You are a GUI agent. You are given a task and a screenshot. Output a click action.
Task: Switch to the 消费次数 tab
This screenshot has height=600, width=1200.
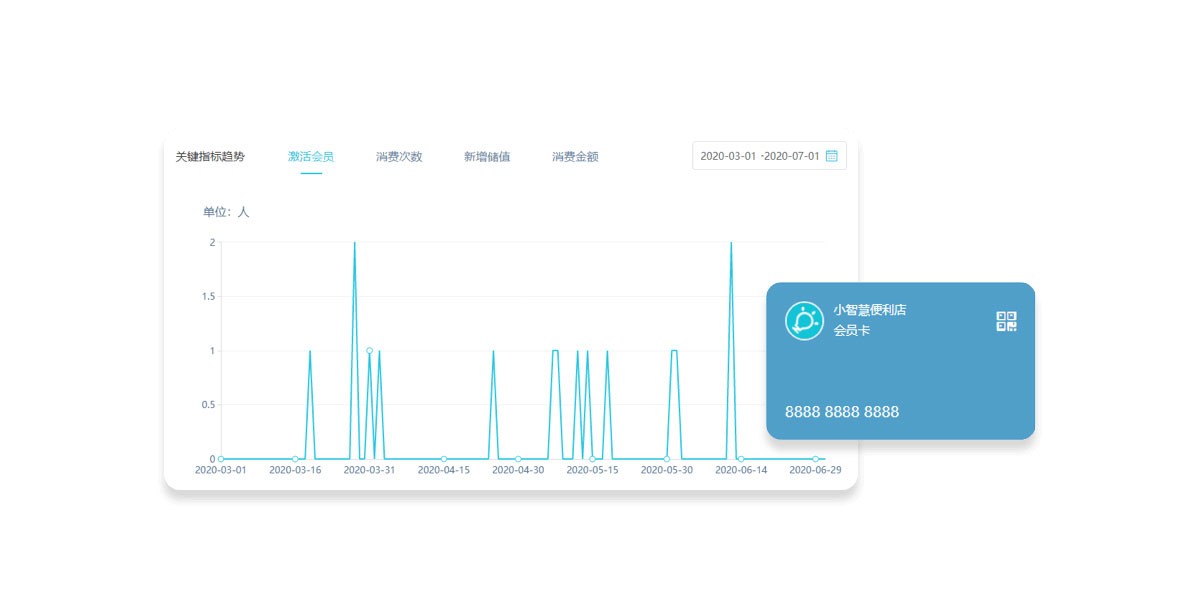[399, 157]
